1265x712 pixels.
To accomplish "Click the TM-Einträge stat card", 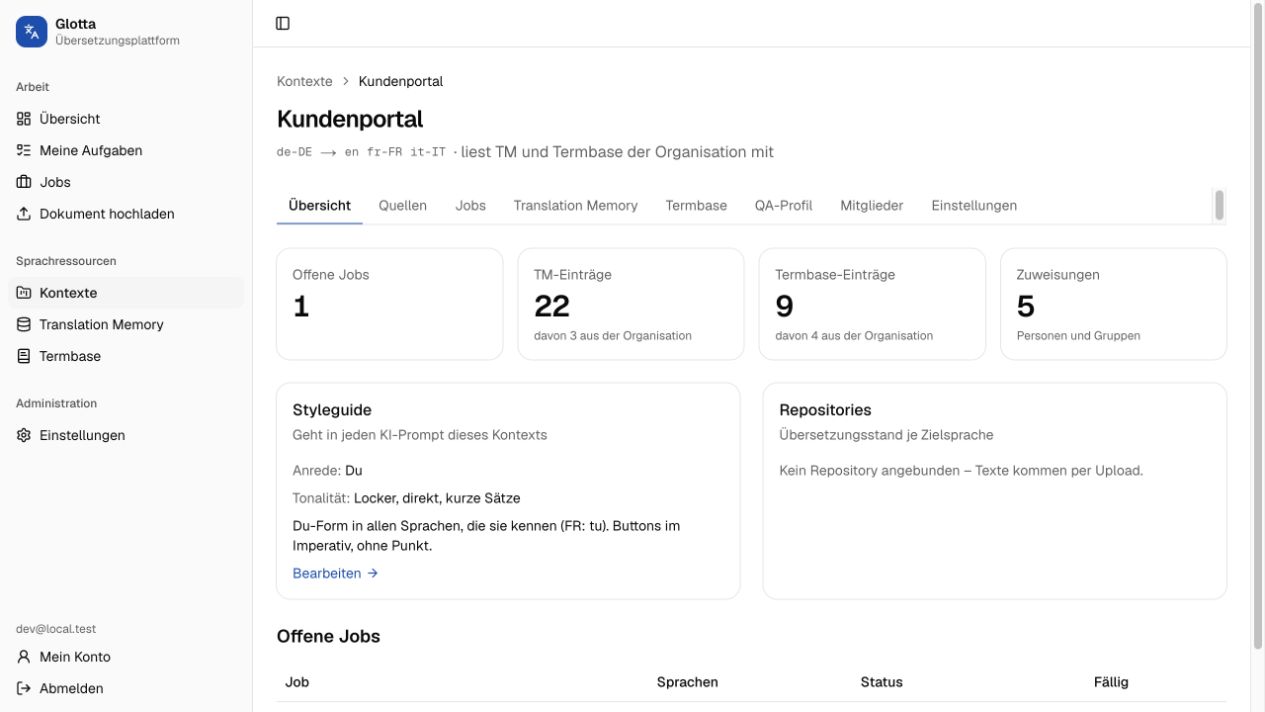I will click(x=631, y=304).
